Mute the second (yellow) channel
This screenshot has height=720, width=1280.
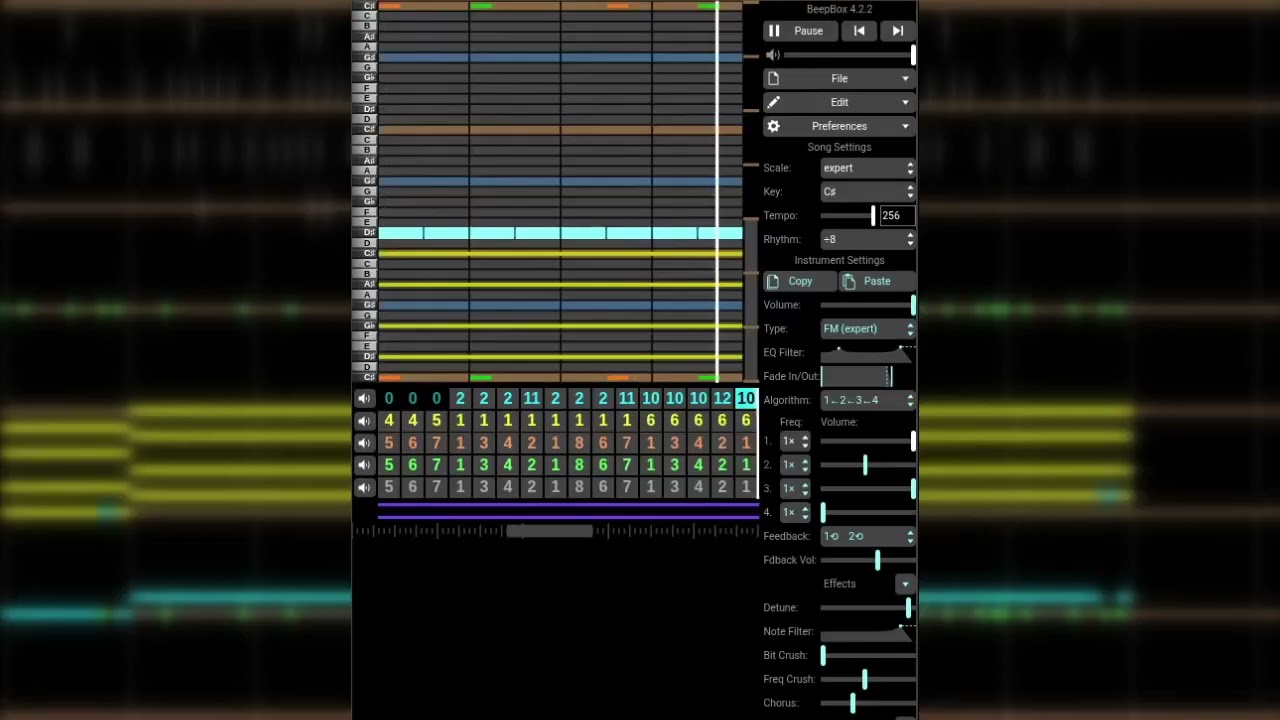[364, 421]
